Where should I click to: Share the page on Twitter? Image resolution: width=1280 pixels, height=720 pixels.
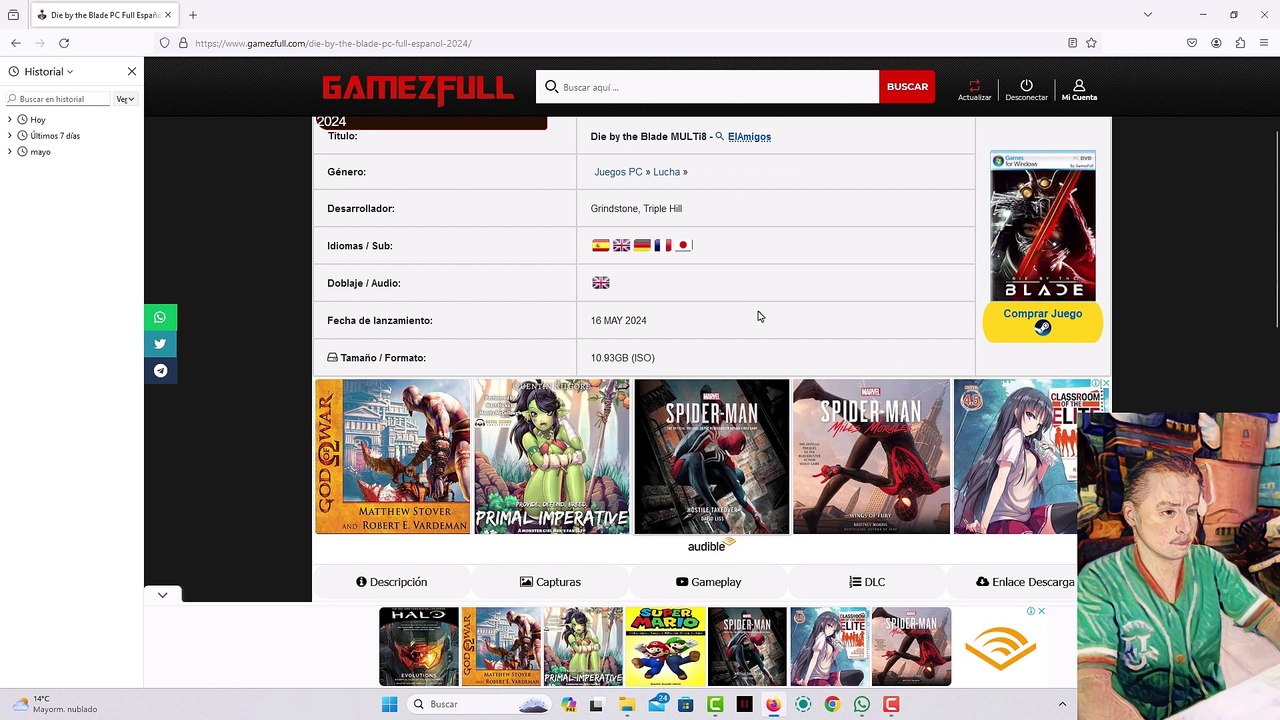[160, 344]
